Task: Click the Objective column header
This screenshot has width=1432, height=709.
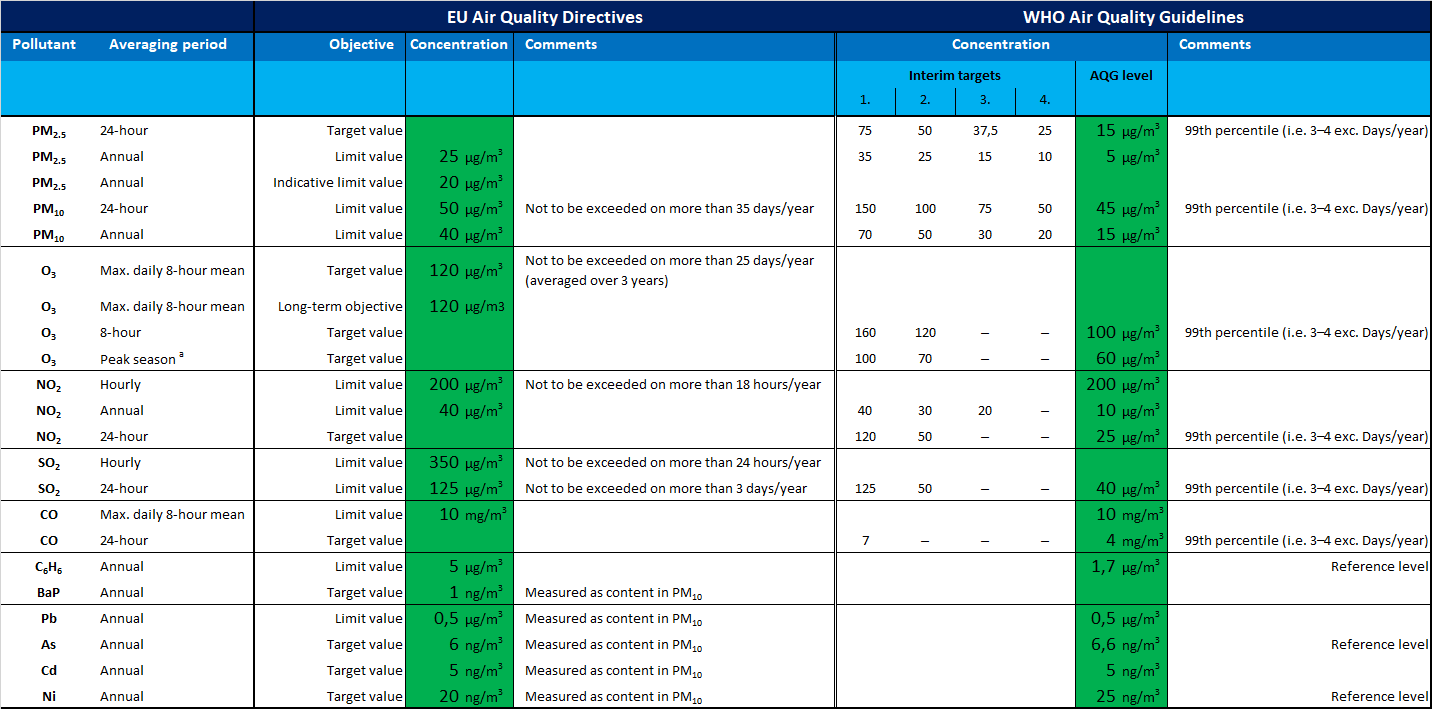Action: click(x=361, y=44)
